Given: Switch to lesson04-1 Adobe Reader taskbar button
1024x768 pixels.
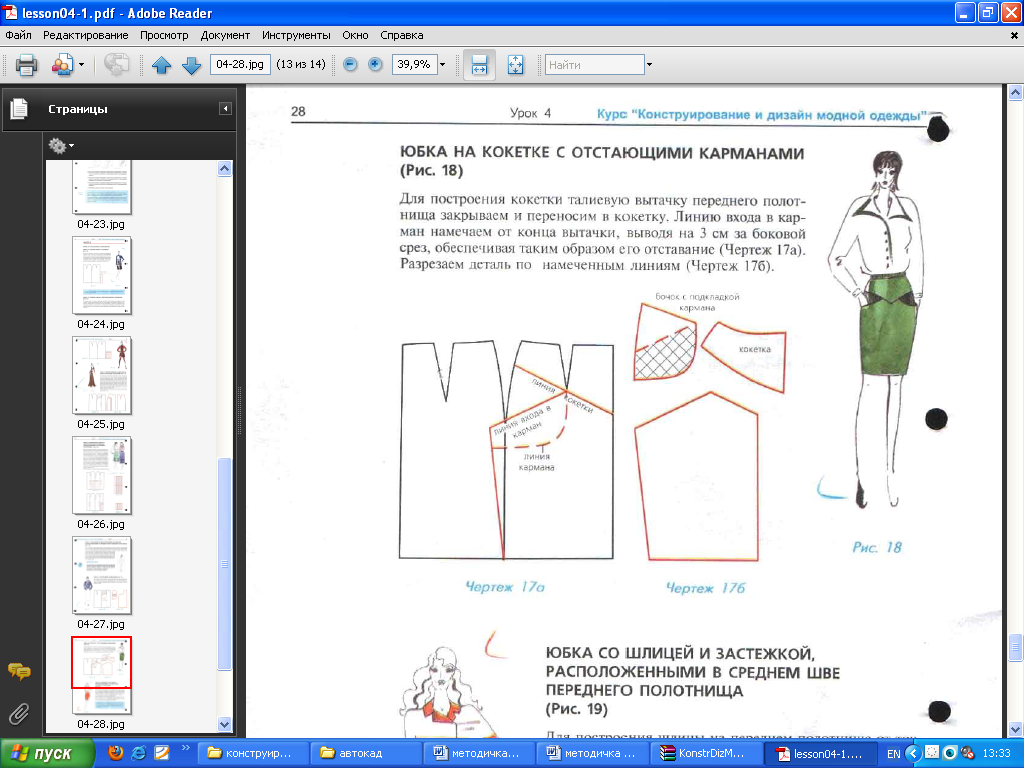Looking at the screenshot, I should pyautogui.click(x=820, y=754).
